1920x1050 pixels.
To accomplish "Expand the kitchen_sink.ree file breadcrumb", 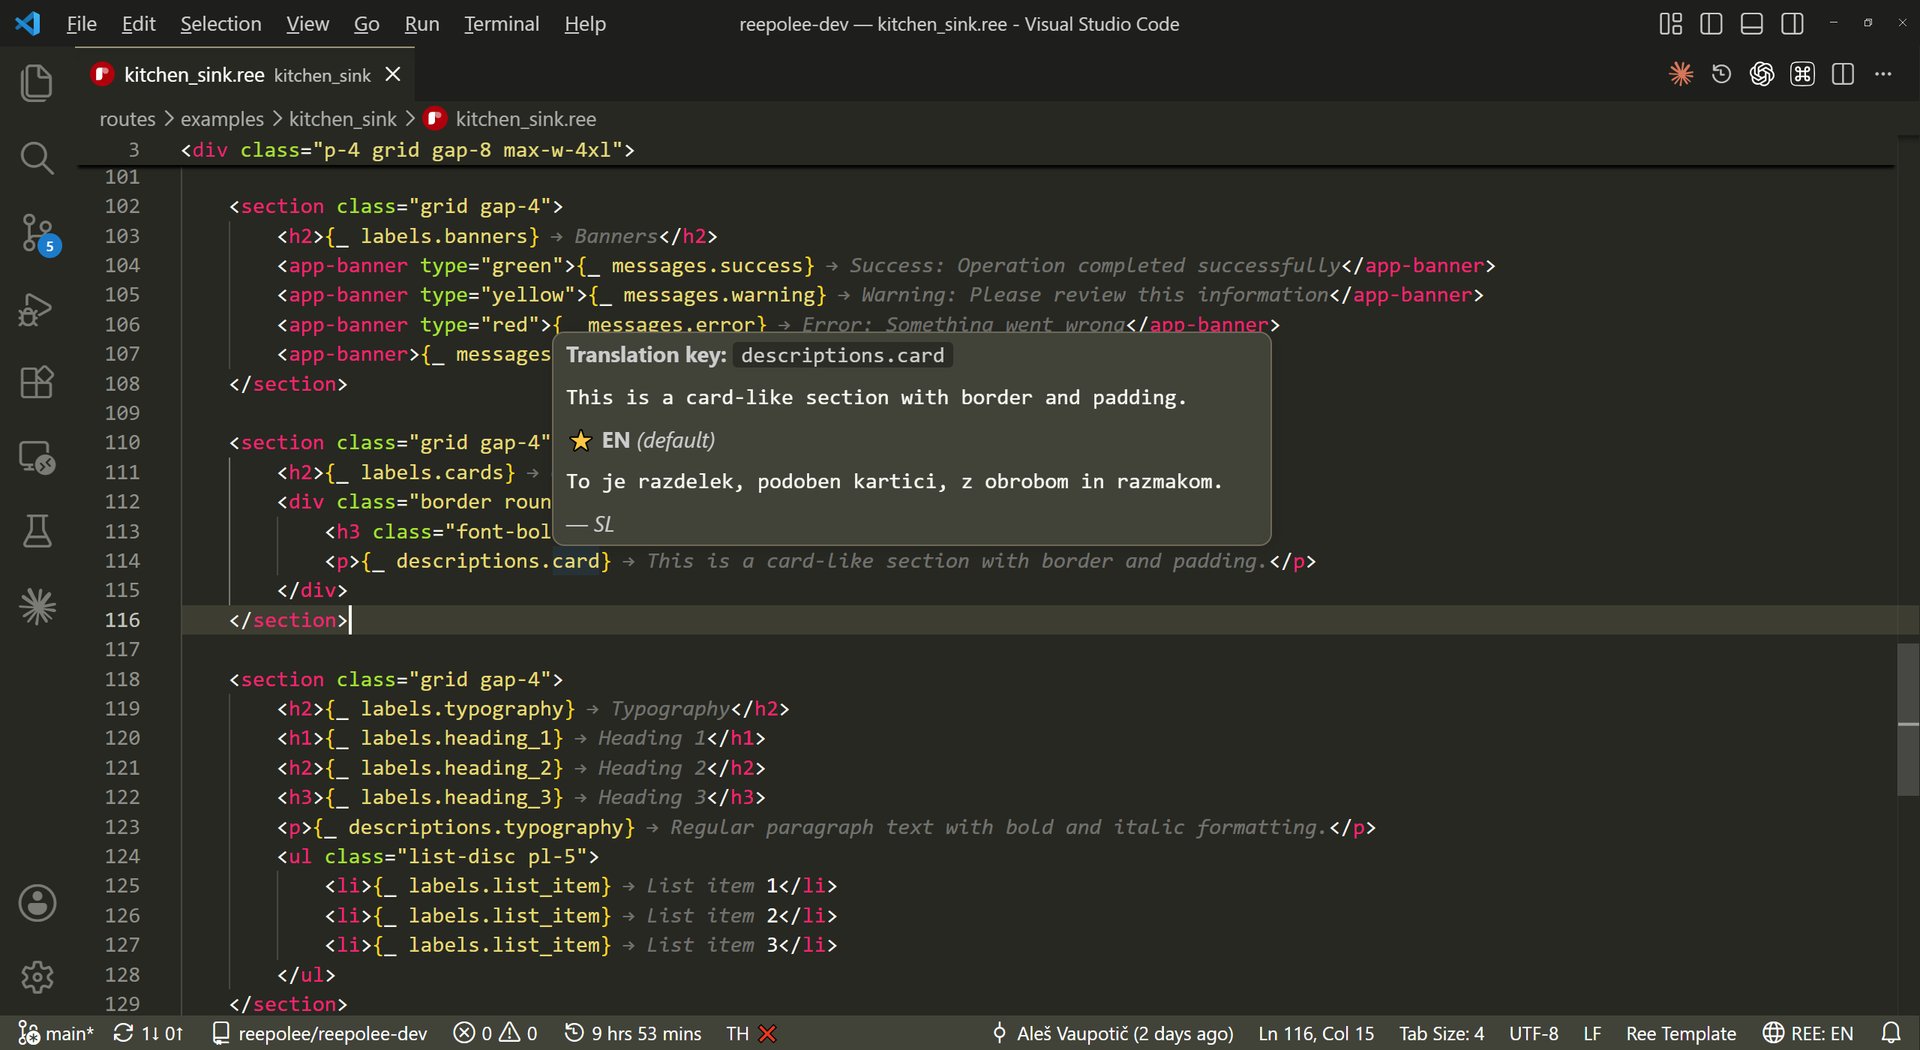I will [x=510, y=119].
